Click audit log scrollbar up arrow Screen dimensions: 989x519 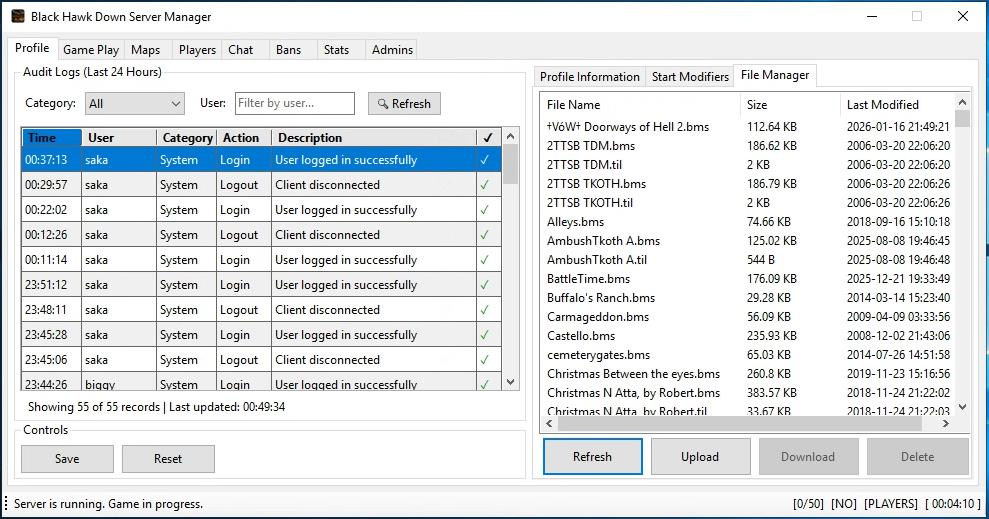coord(510,136)
